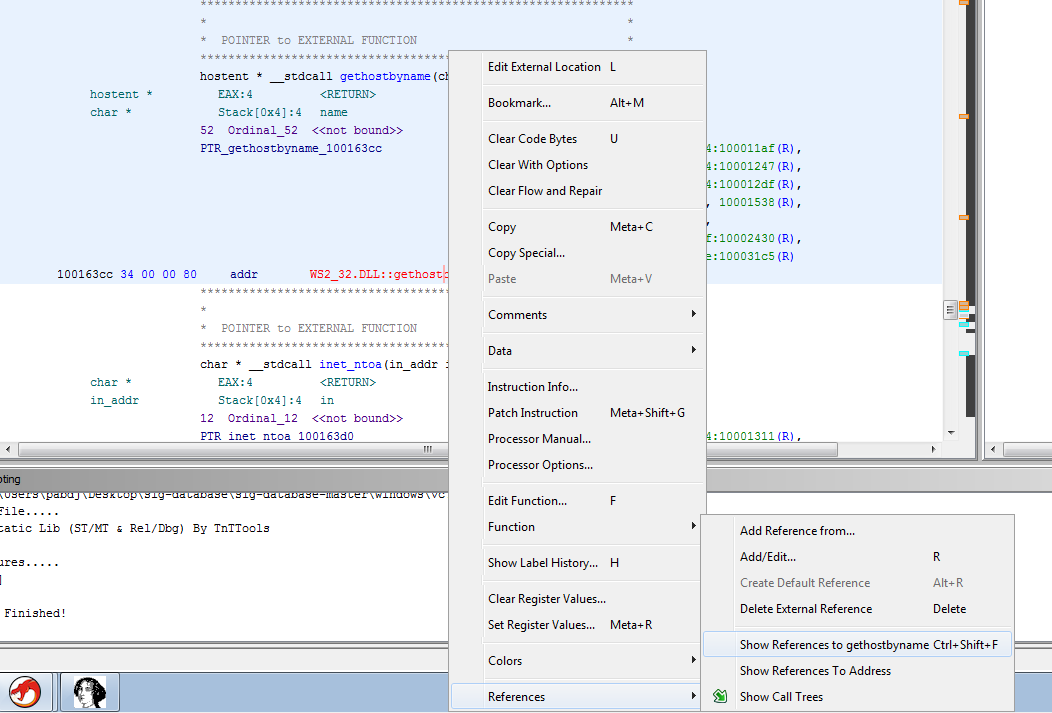
Task: Select Show References To Address
Action: click(815, 671)
